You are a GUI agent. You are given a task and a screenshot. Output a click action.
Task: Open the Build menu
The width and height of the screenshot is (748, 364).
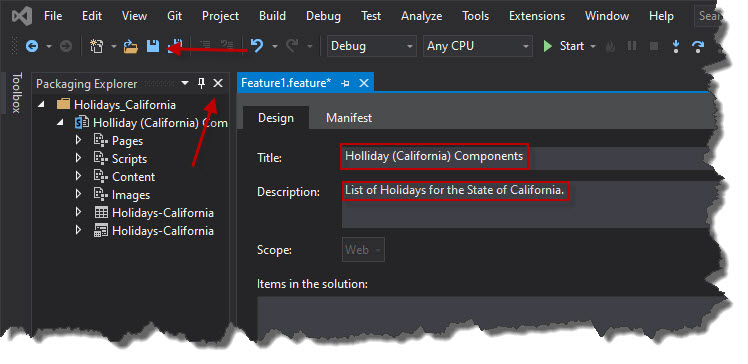click(x=272, y=16)
